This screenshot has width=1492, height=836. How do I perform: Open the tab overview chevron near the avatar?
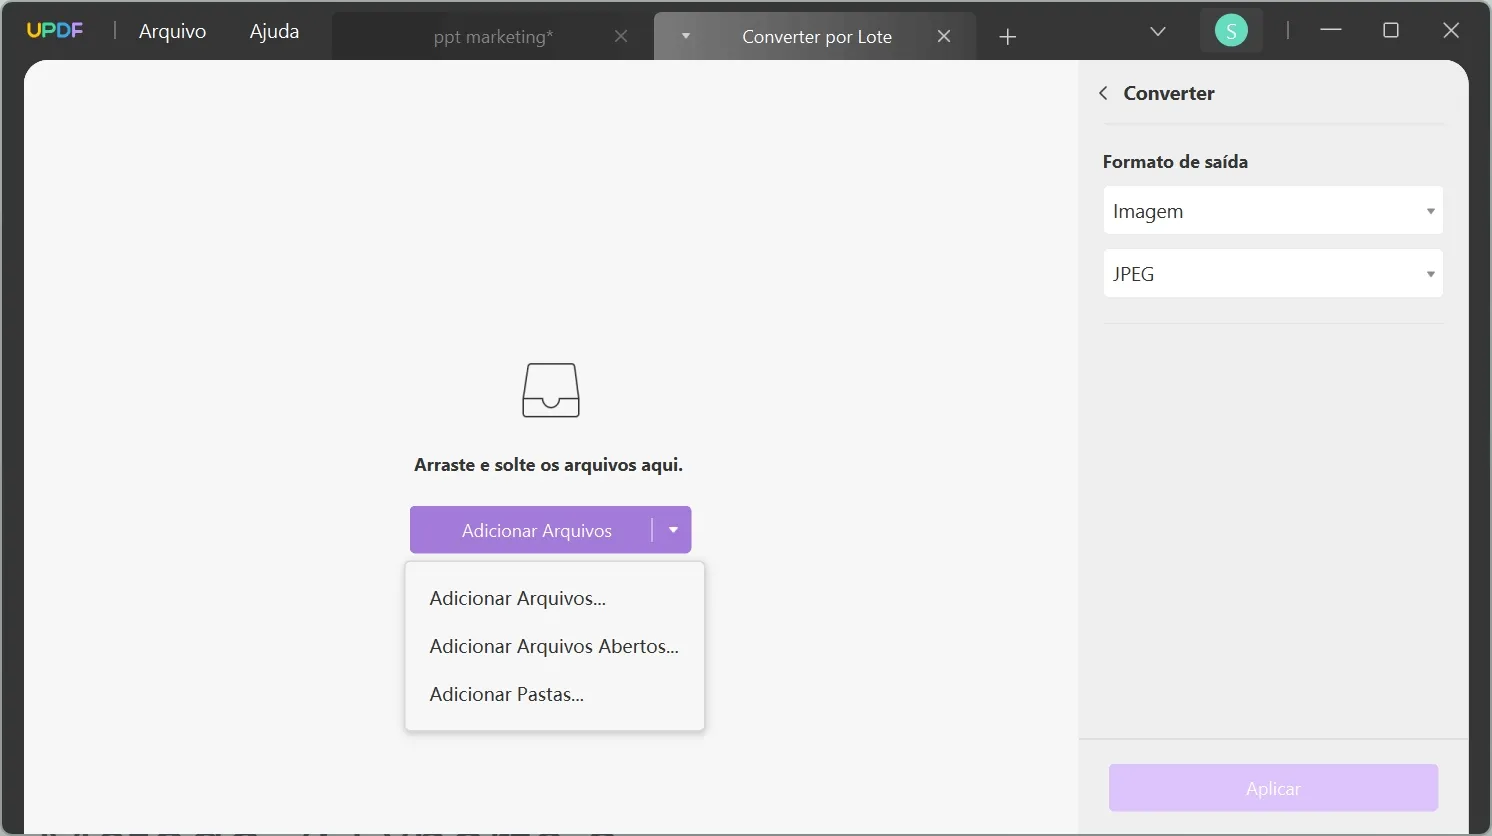point(1157,31)
